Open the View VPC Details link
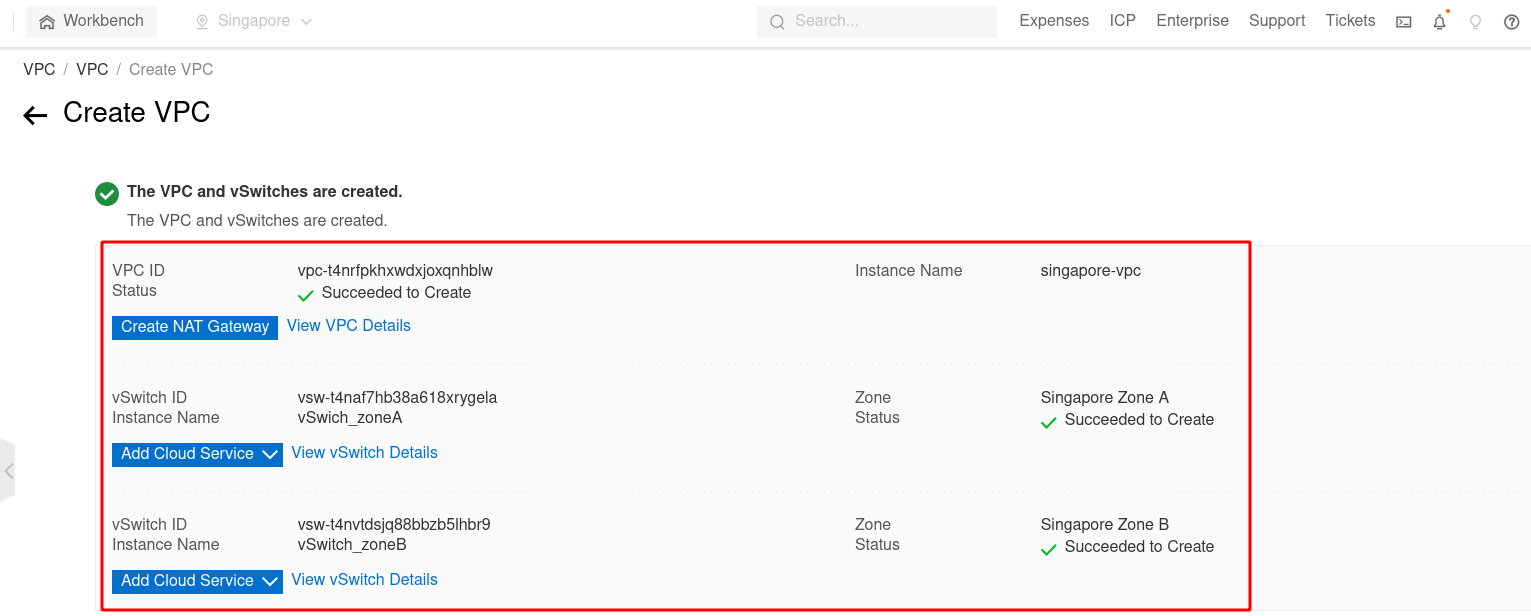Image resolution: width=1531 pixels, height=616 pixels. pyautogui.click(x=348, y=326)
